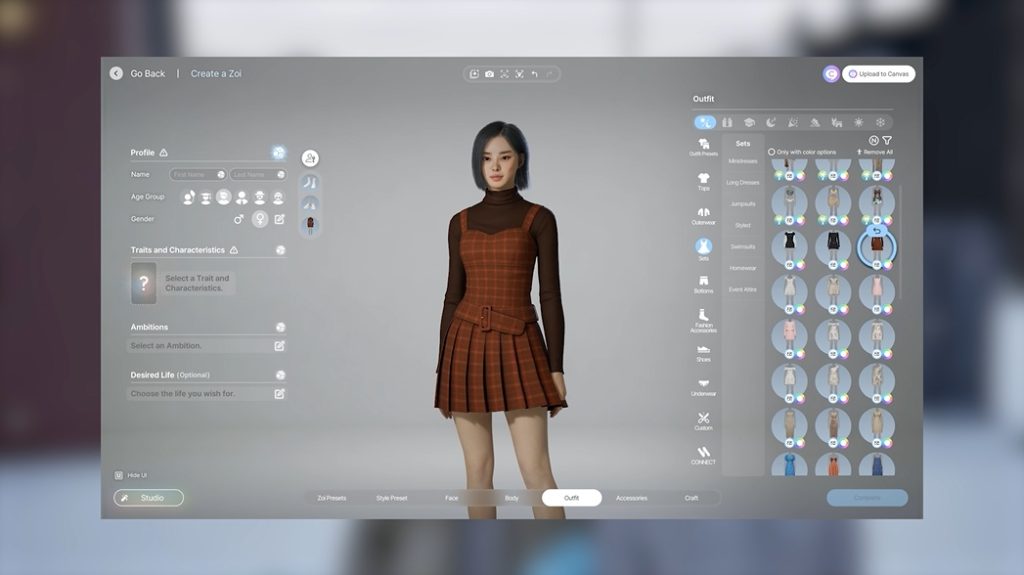Select the last elderly age group option
Image resolution: width=1024 pixels, height=575 pixels.
278,197
